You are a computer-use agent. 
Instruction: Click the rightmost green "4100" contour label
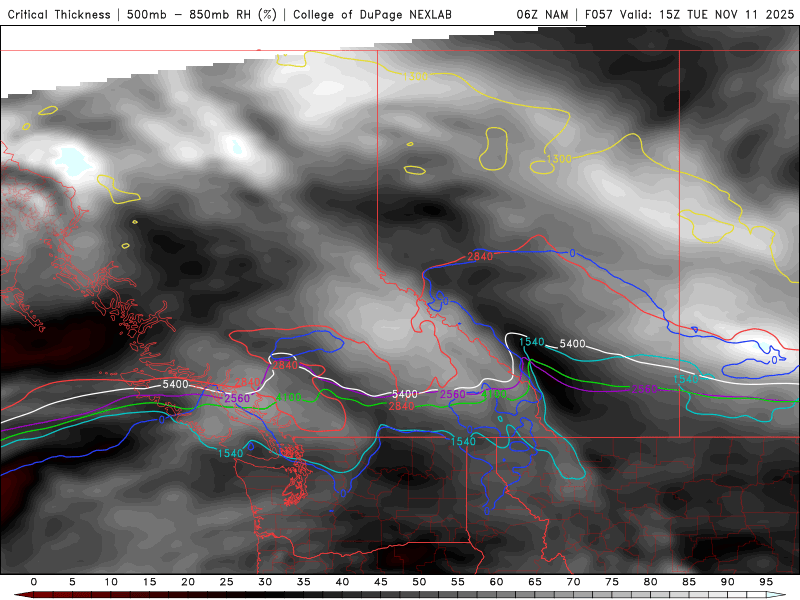click(x=494, y=394)
